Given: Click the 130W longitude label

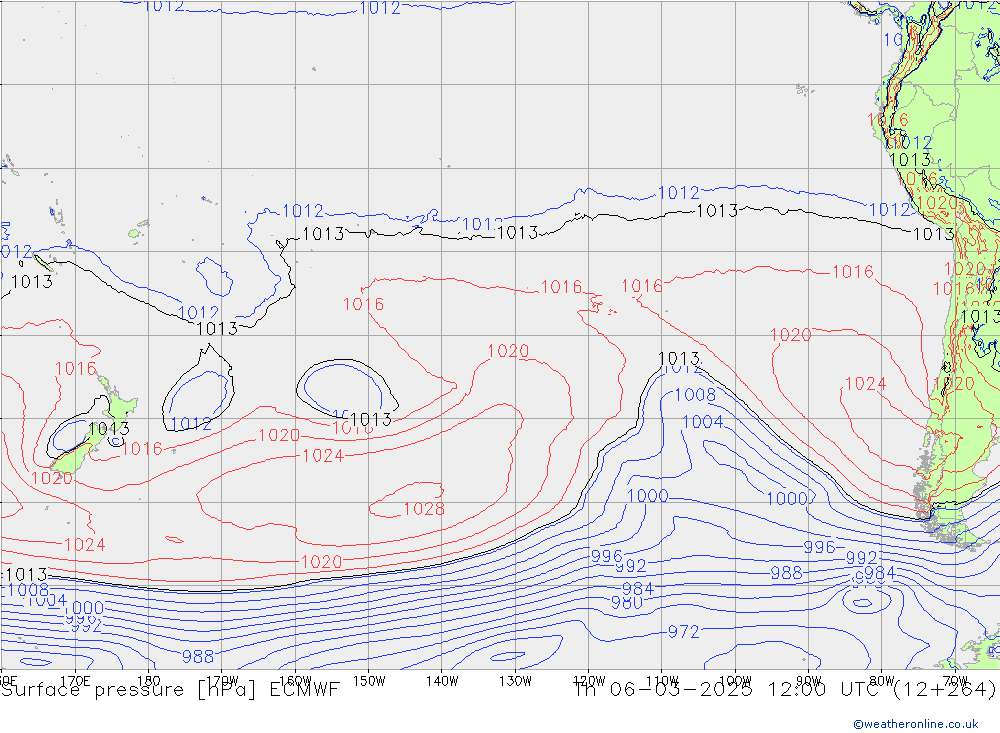Looking at the screenshot, I should pos(515,681).
